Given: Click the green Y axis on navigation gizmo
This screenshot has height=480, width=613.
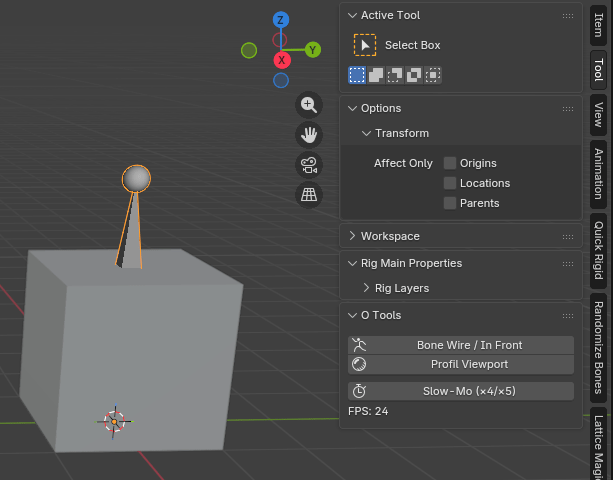Looking at the screenshot, I should click(x=312, y=49).
